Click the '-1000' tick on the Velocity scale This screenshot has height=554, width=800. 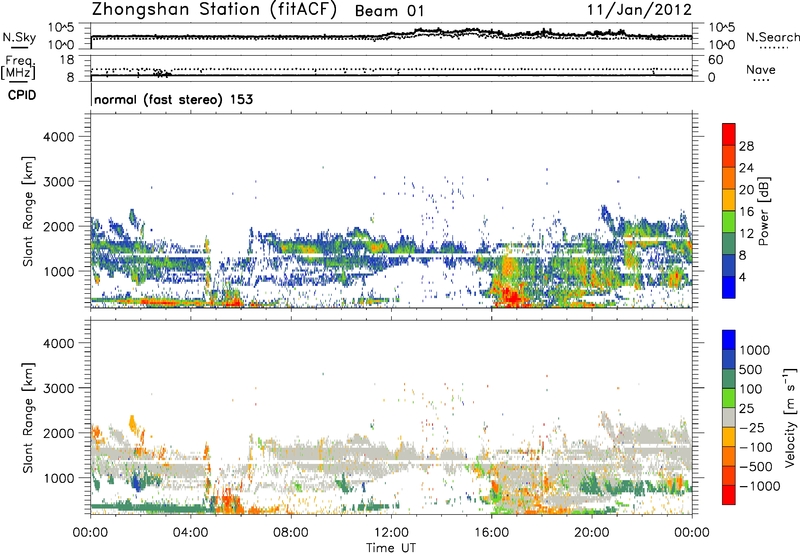pyautogui.click(x=759, y=486)
